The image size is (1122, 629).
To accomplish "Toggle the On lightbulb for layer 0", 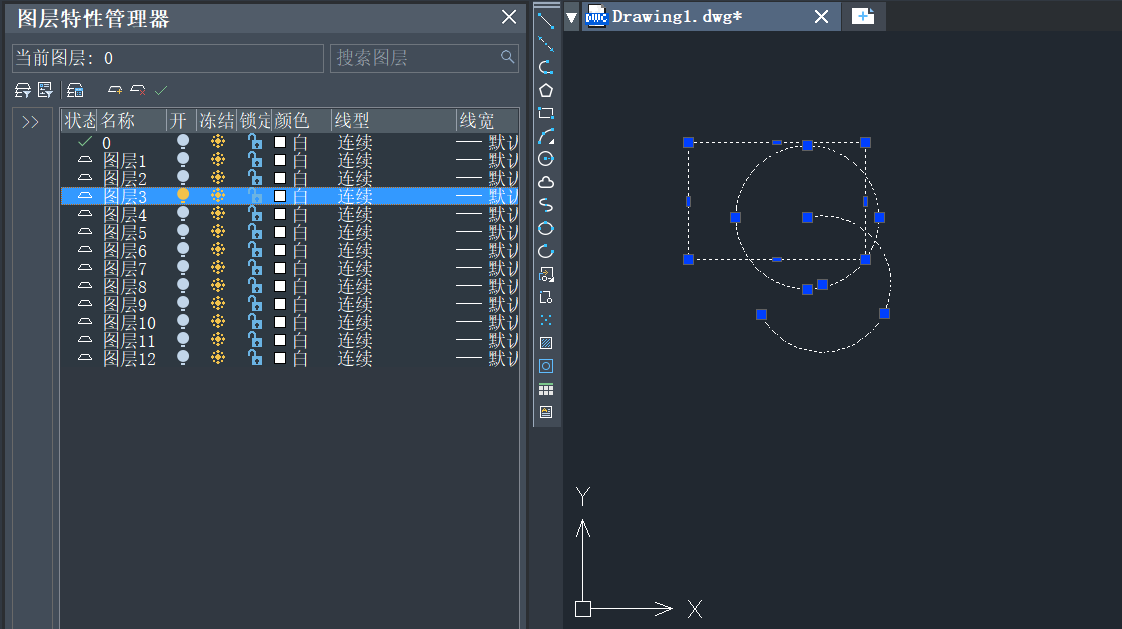I will pyautogui.click(x=183, y=142).
